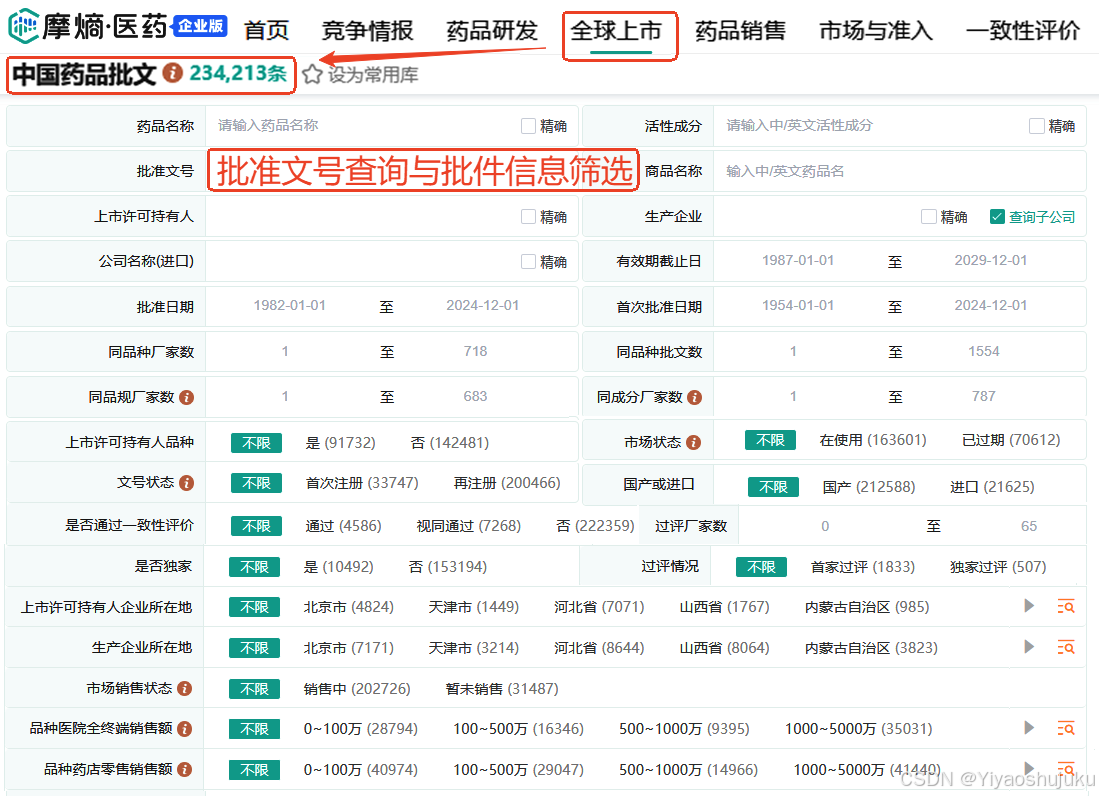
Task: Select 不限 in 是否独家 row
Action: [x=254, y=567]
